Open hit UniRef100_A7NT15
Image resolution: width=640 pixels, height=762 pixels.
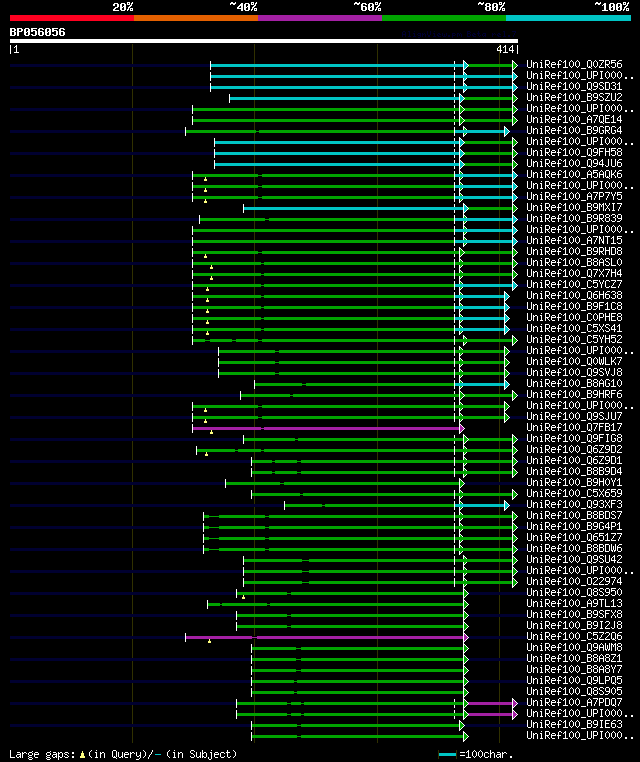pyautogui.click(x=574, y=241)
